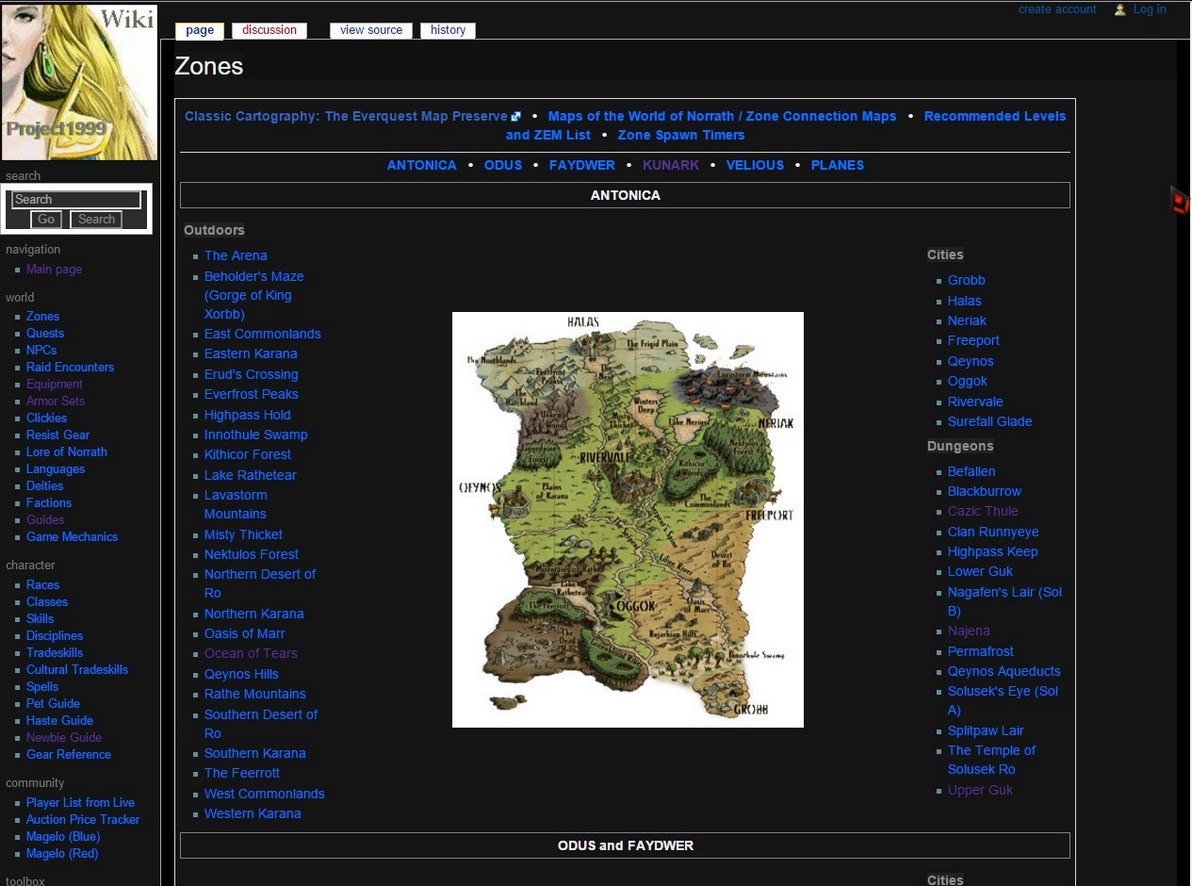
Task: Open the Antonica map image
Action: coord(628,519)
